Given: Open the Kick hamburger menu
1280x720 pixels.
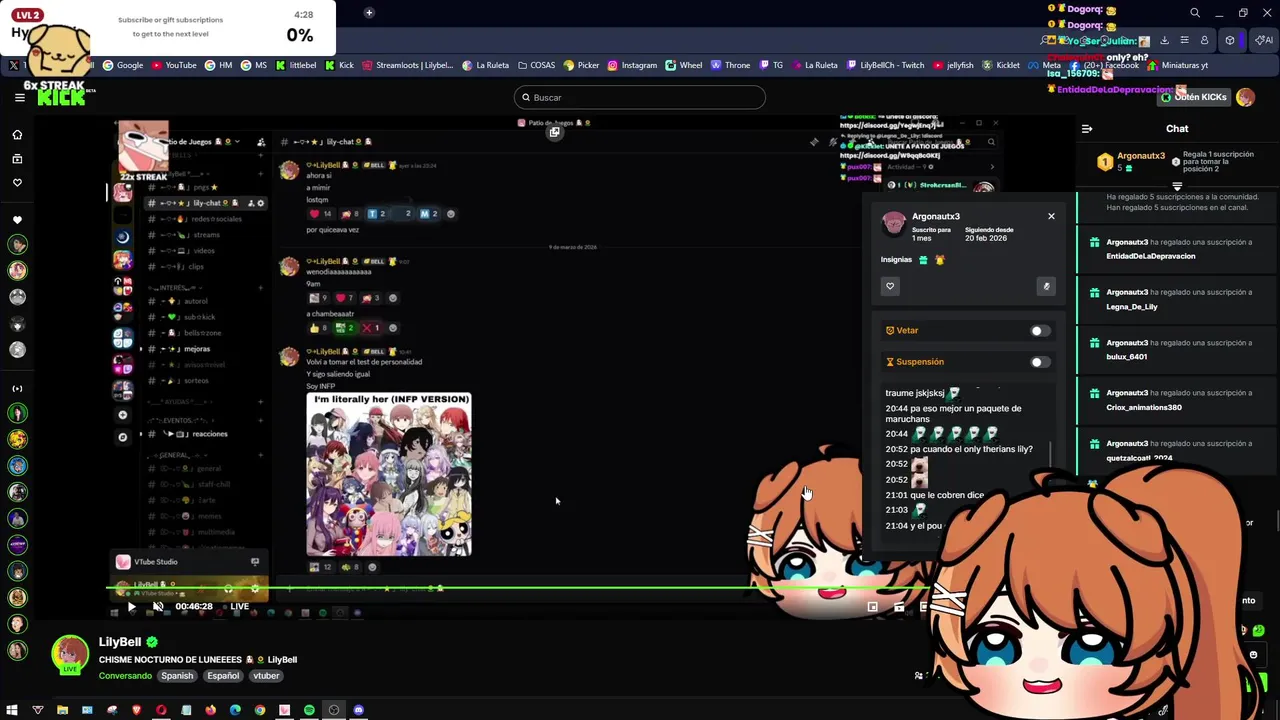Looking at the screenshot, I should click(x=19, y=97).
